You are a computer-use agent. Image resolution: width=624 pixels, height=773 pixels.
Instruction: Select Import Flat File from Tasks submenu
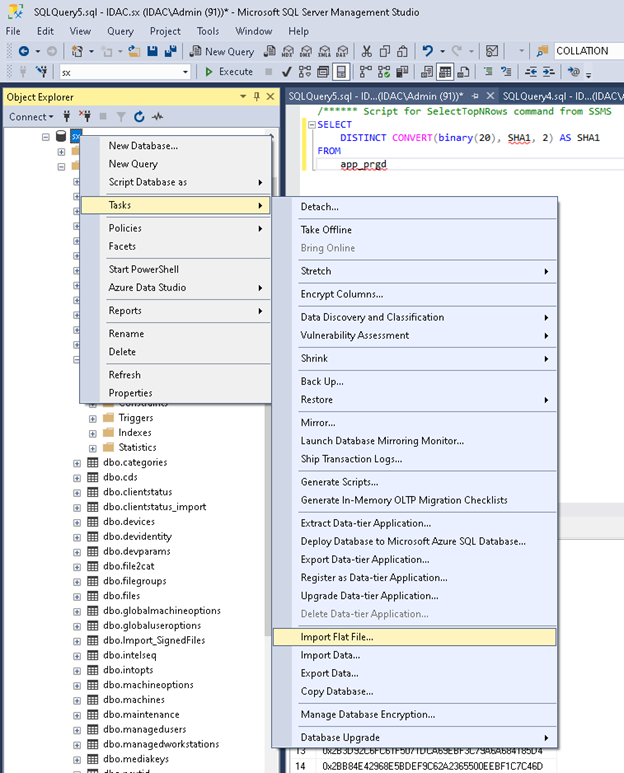(337, 637)
